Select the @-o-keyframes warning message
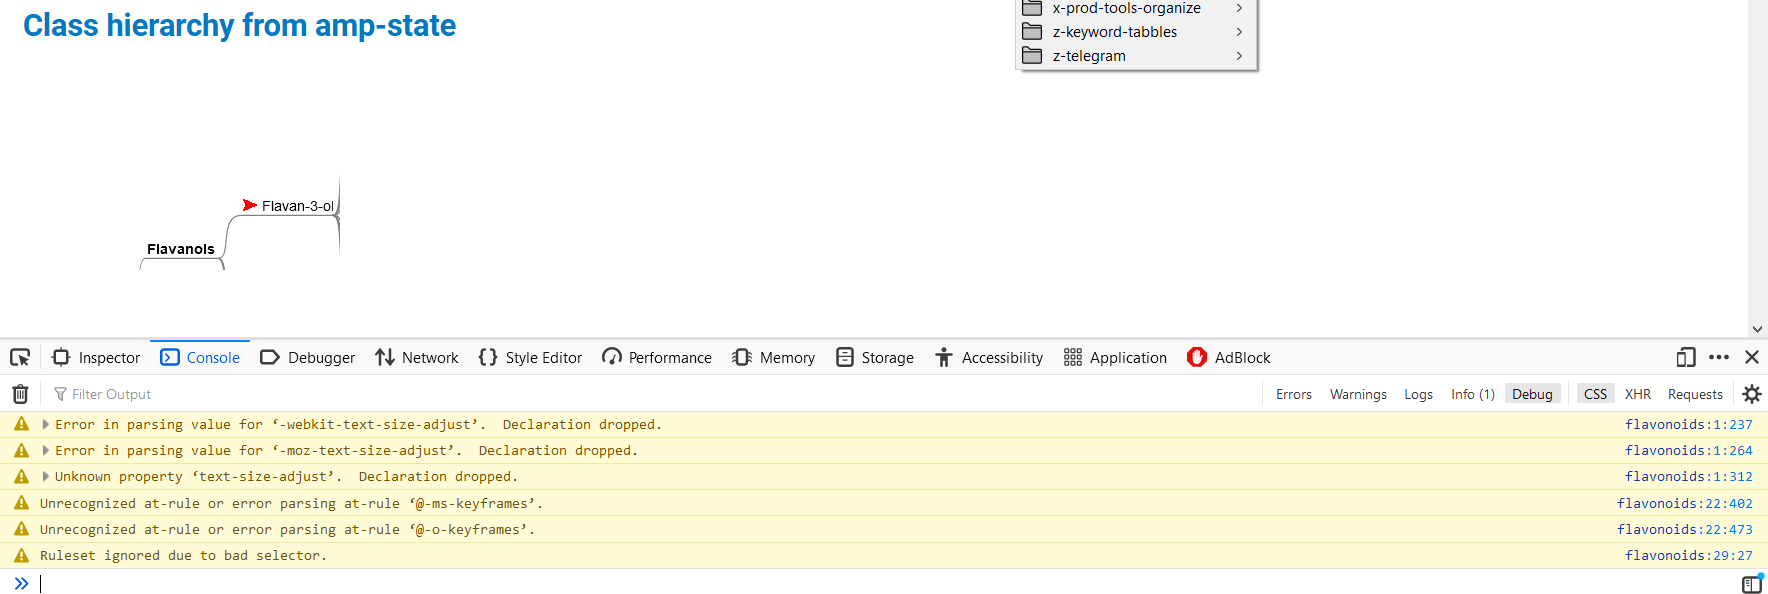 click(x=287, y=529)
